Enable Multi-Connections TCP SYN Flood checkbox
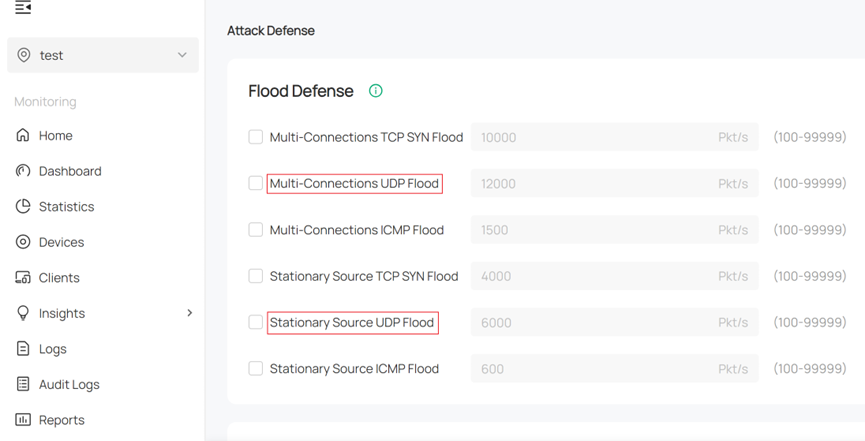 click(255, 137)
